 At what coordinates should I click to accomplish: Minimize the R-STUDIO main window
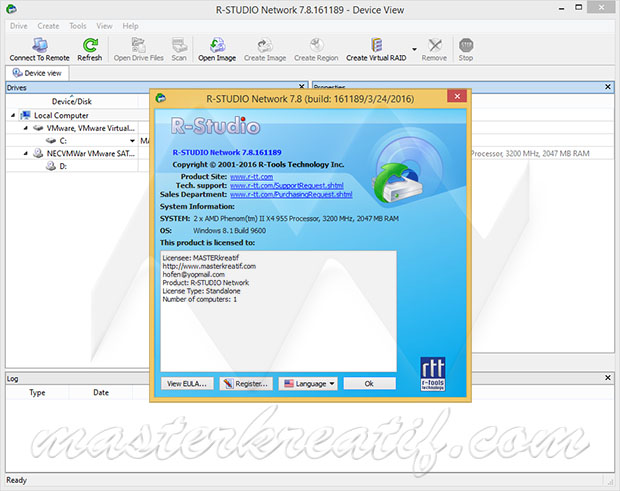[561, 8]
